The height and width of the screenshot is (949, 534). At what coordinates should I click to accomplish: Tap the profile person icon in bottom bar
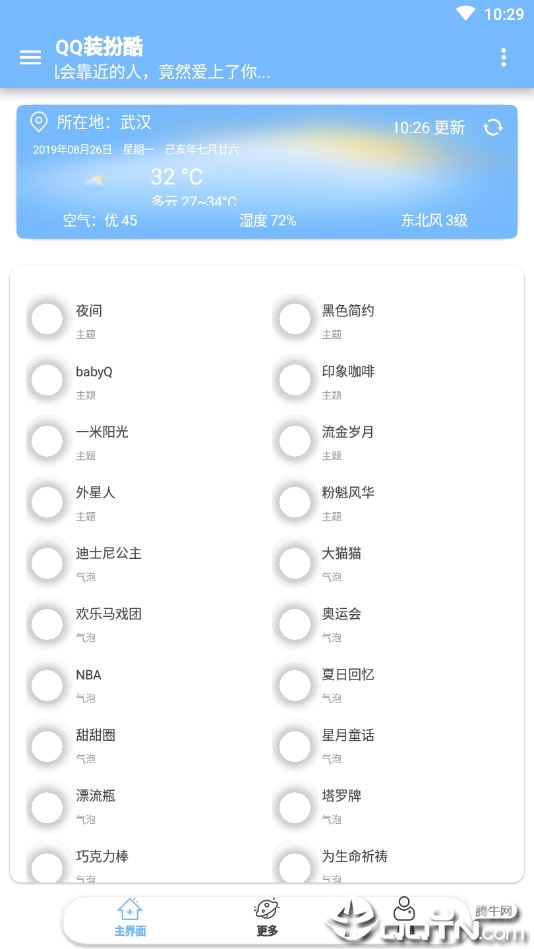click(403, 908)
